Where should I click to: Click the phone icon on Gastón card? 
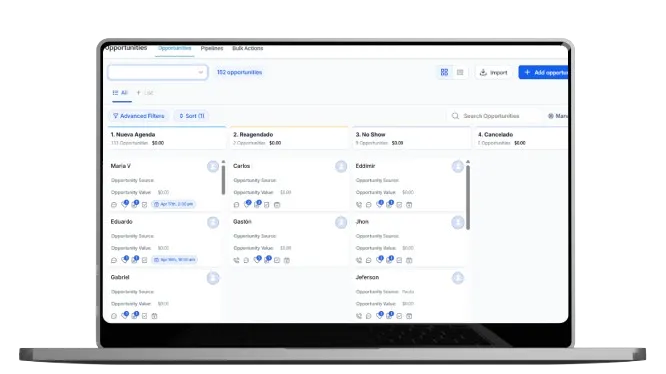(x=237, y=260)
